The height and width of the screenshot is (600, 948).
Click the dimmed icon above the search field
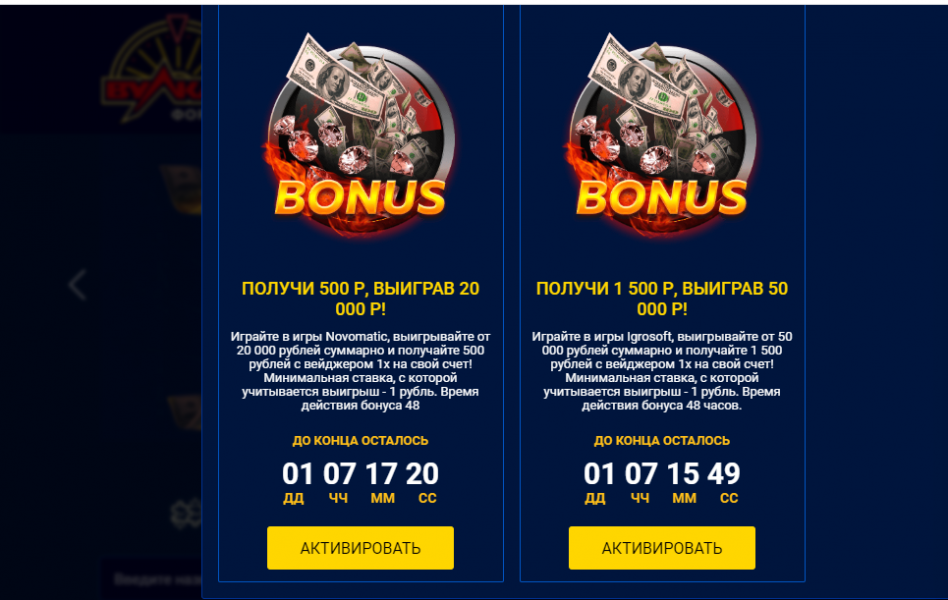[x=186, y=514]
